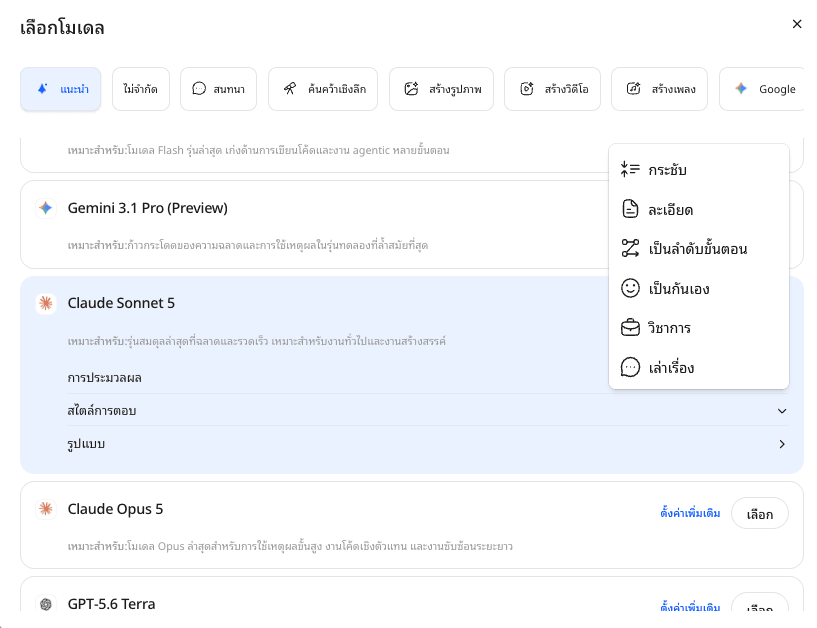Click the telescope icon for ค้นคว้าเชิงลึก
This screenshot has height=628, width=817.
(x=290, y=89)
